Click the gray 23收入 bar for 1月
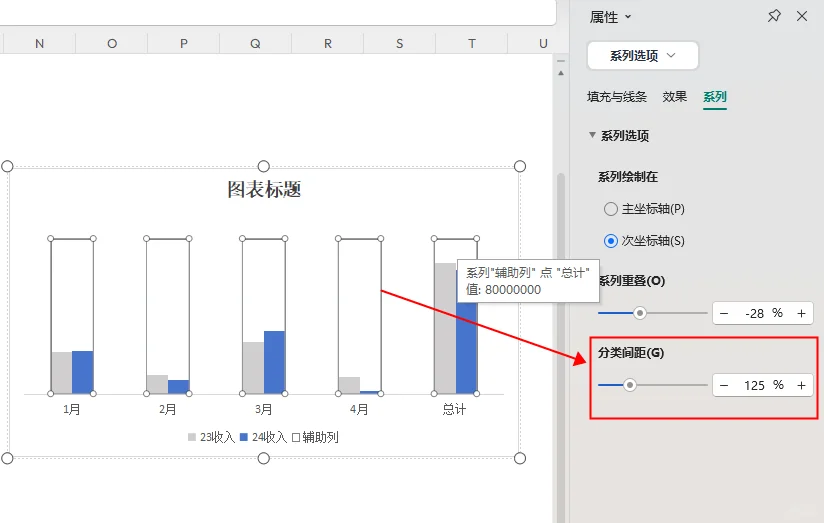The image size is (824, 523). (x=62, y=373)
